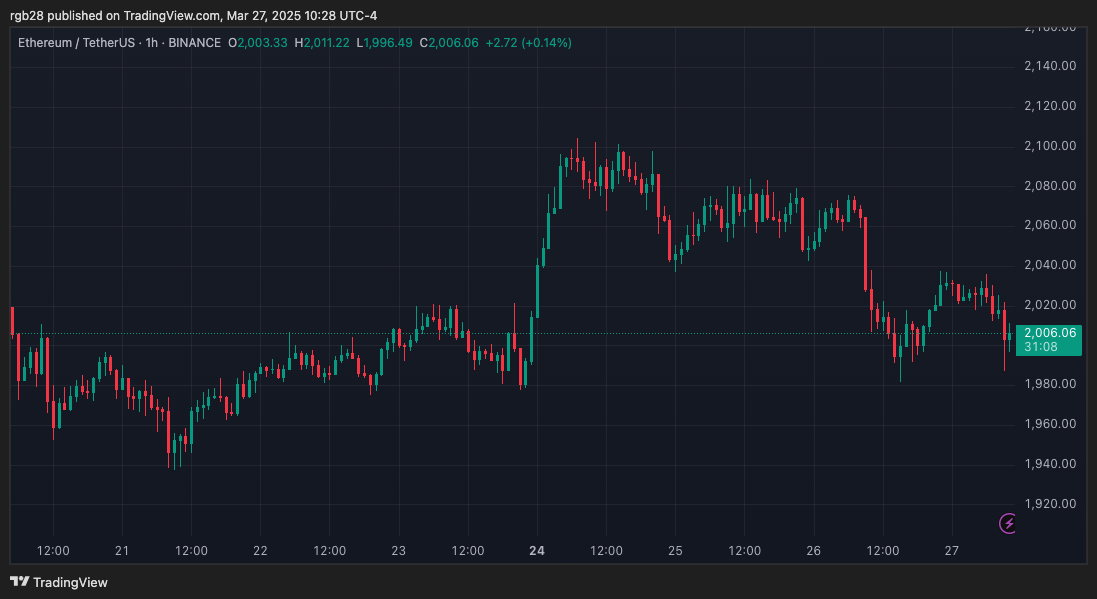
Task: Select the 23 date label on time axis
Action: tap(399, 551)
